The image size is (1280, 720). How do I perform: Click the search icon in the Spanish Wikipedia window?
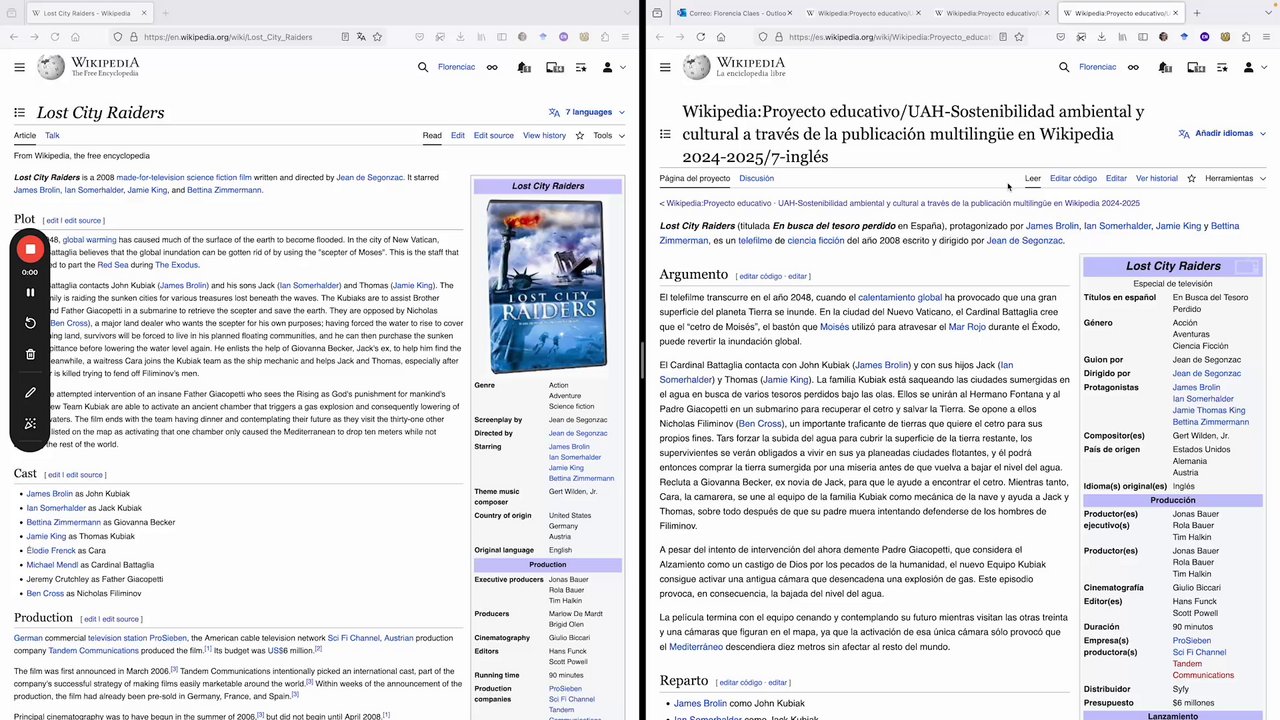coord(1064,67)
